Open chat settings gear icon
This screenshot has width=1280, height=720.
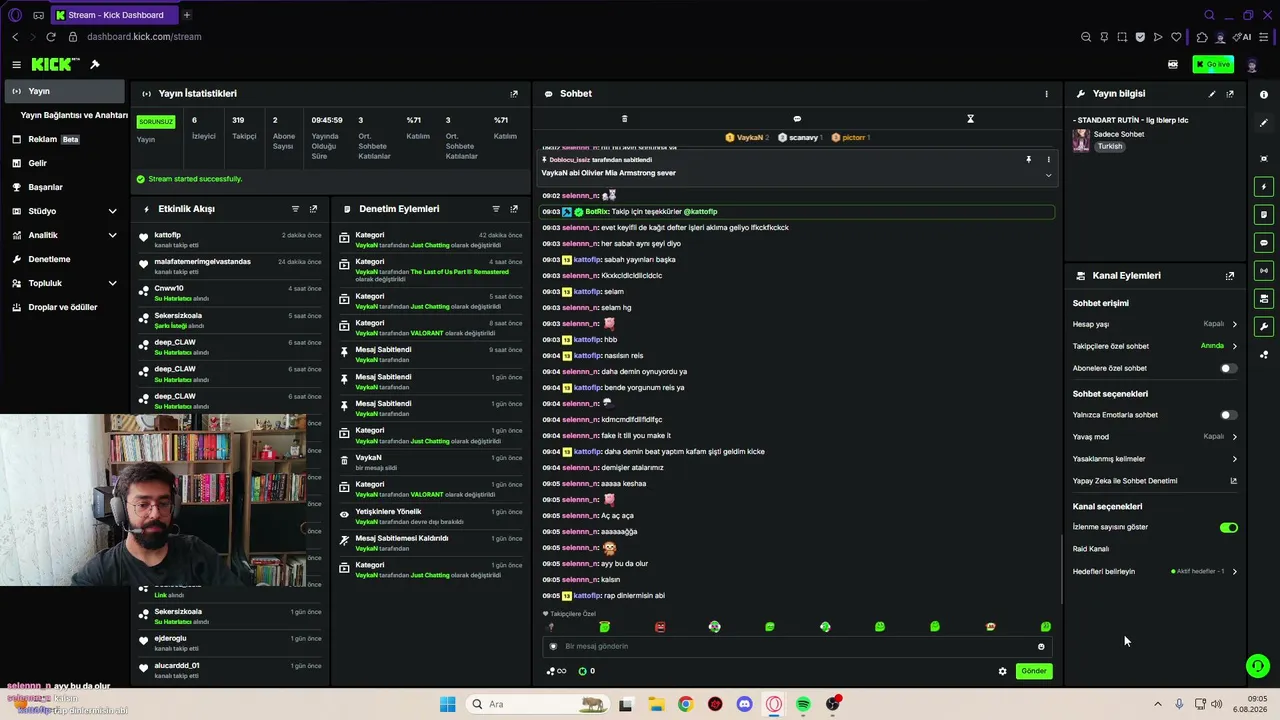[x=1003, y=671]
